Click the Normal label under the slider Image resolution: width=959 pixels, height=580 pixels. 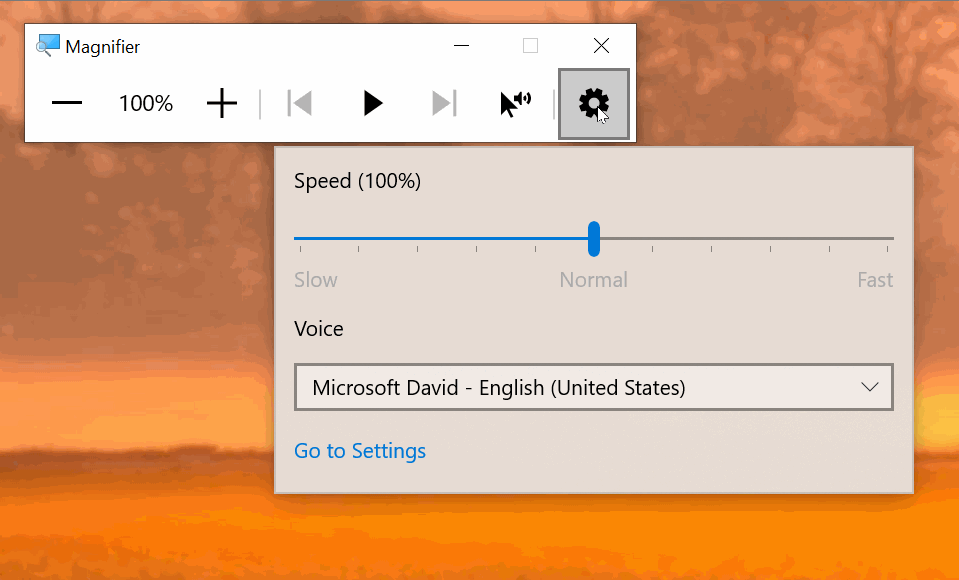[593, 280]
